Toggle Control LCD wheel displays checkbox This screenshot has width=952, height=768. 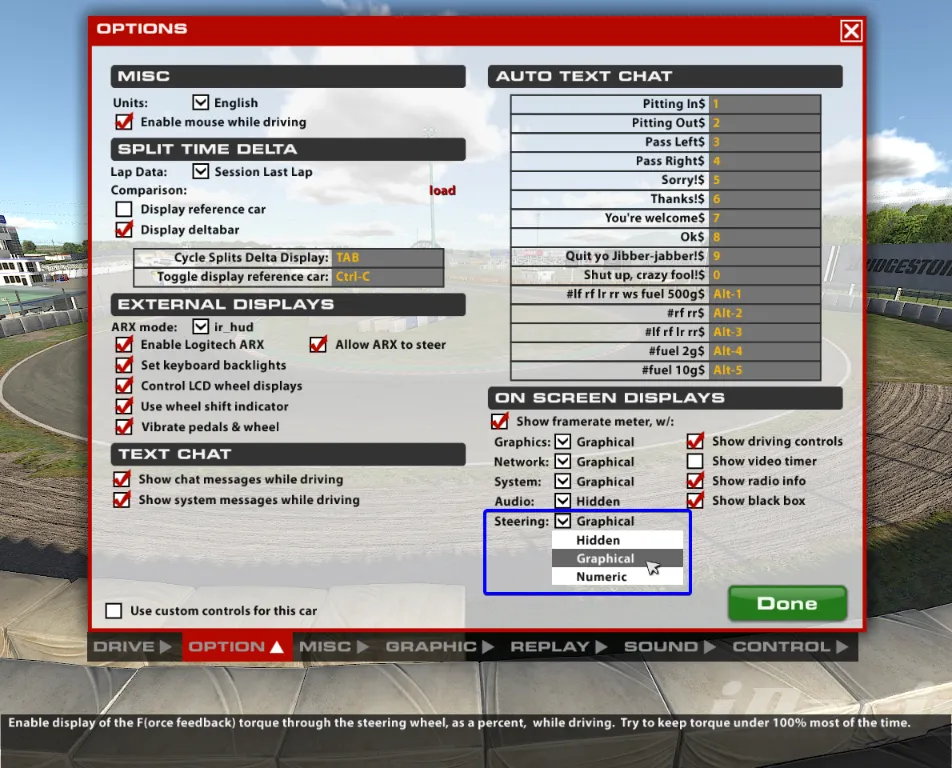pos(124,386)
